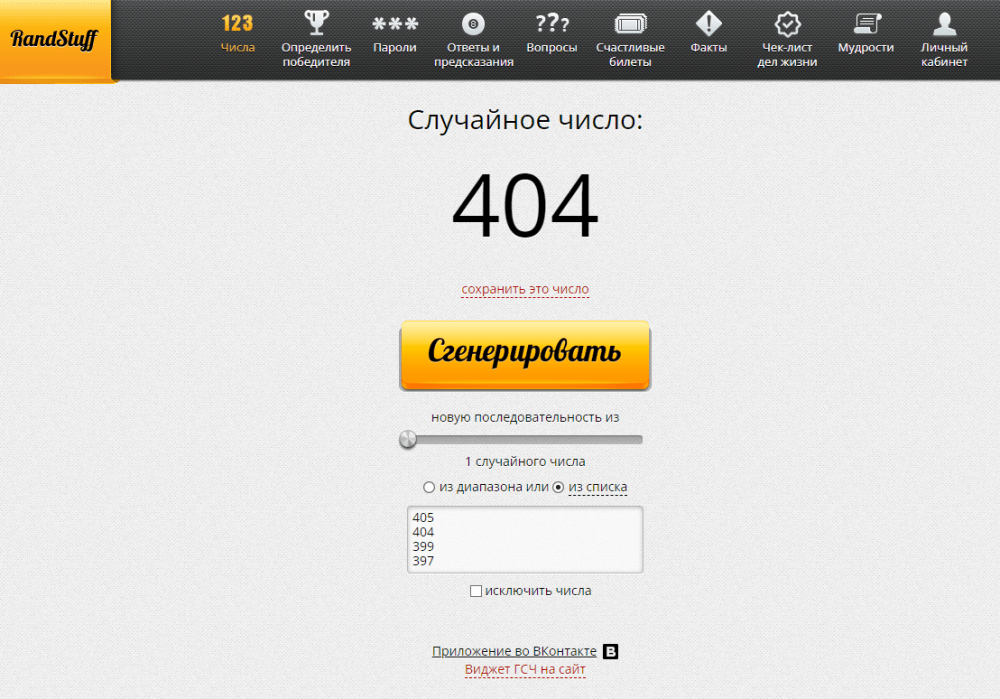Viewport: 1000px width, 699px height.
Task: Open Пароли via the asterisks icon
Action: click(x=395, y=24)
